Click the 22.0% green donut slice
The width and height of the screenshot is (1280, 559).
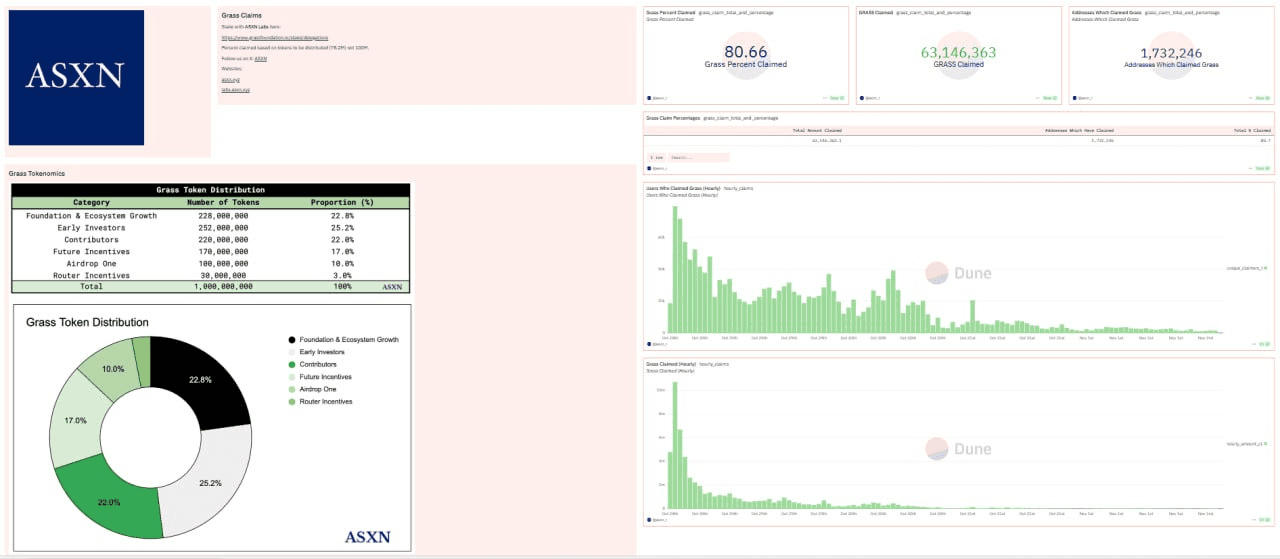[108, 500]
